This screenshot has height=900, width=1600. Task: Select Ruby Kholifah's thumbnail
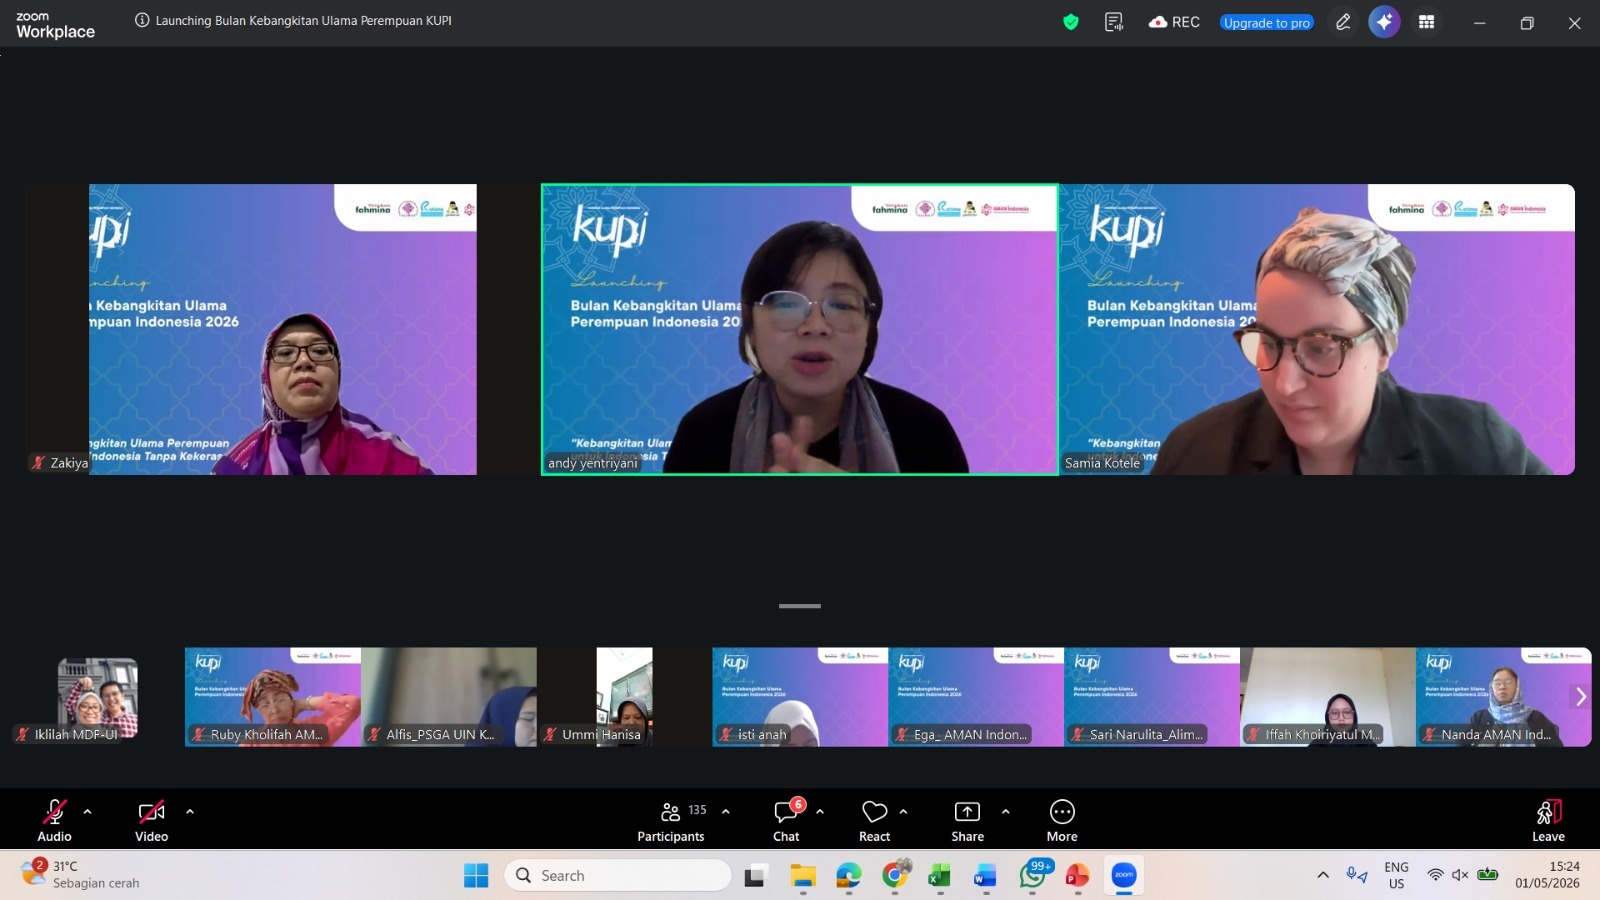[273, 697]
